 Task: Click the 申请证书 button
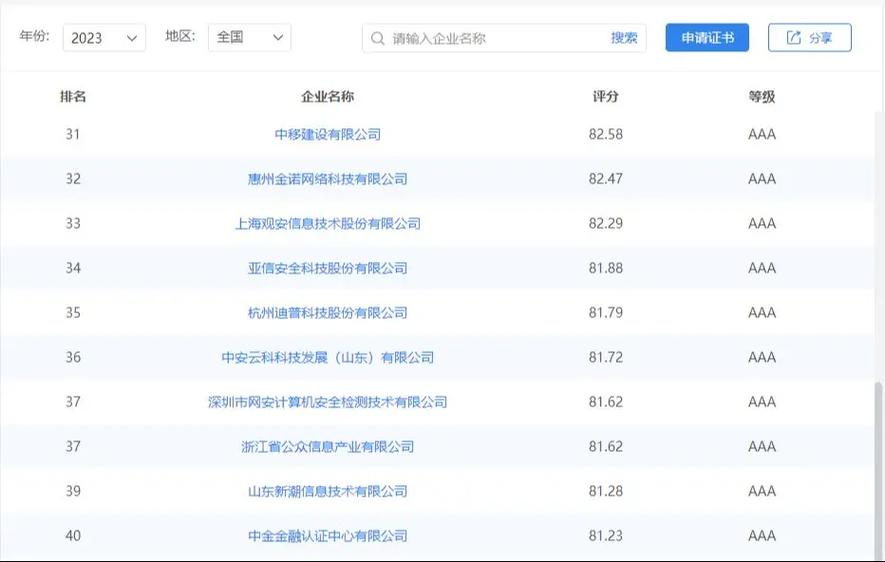pos(707,38)
